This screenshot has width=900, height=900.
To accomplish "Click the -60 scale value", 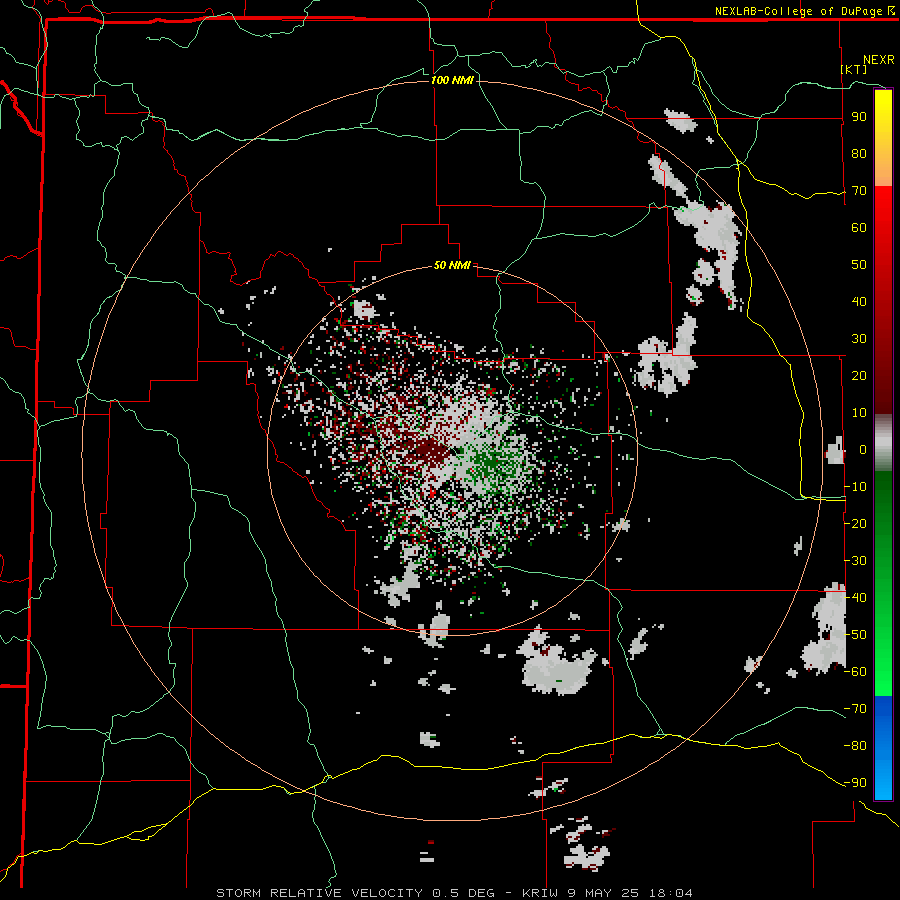I will coord(855,672).
